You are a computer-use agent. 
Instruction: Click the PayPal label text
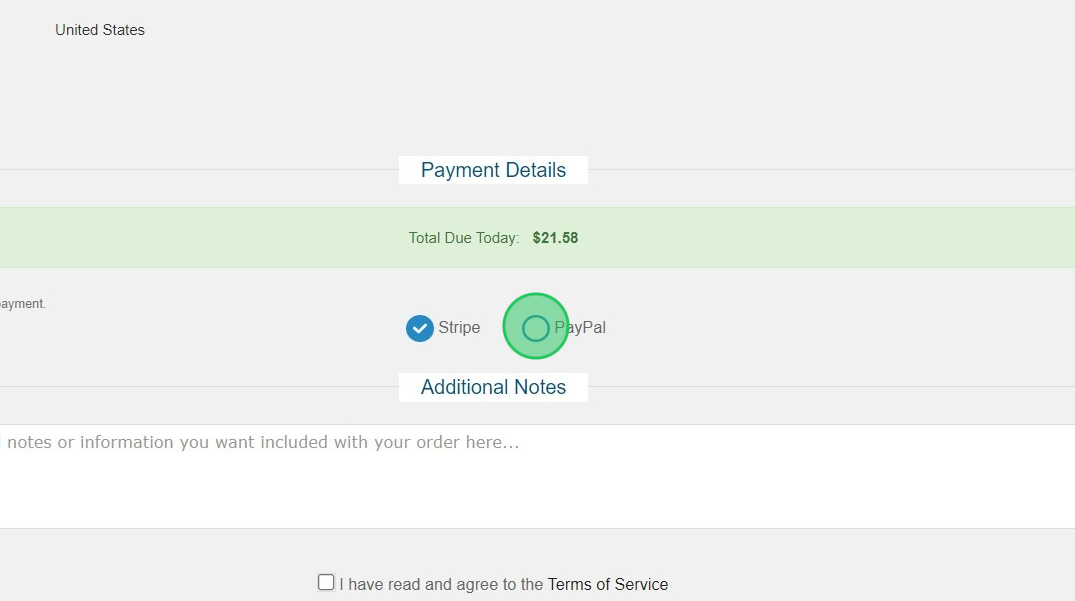coord(580,328)
